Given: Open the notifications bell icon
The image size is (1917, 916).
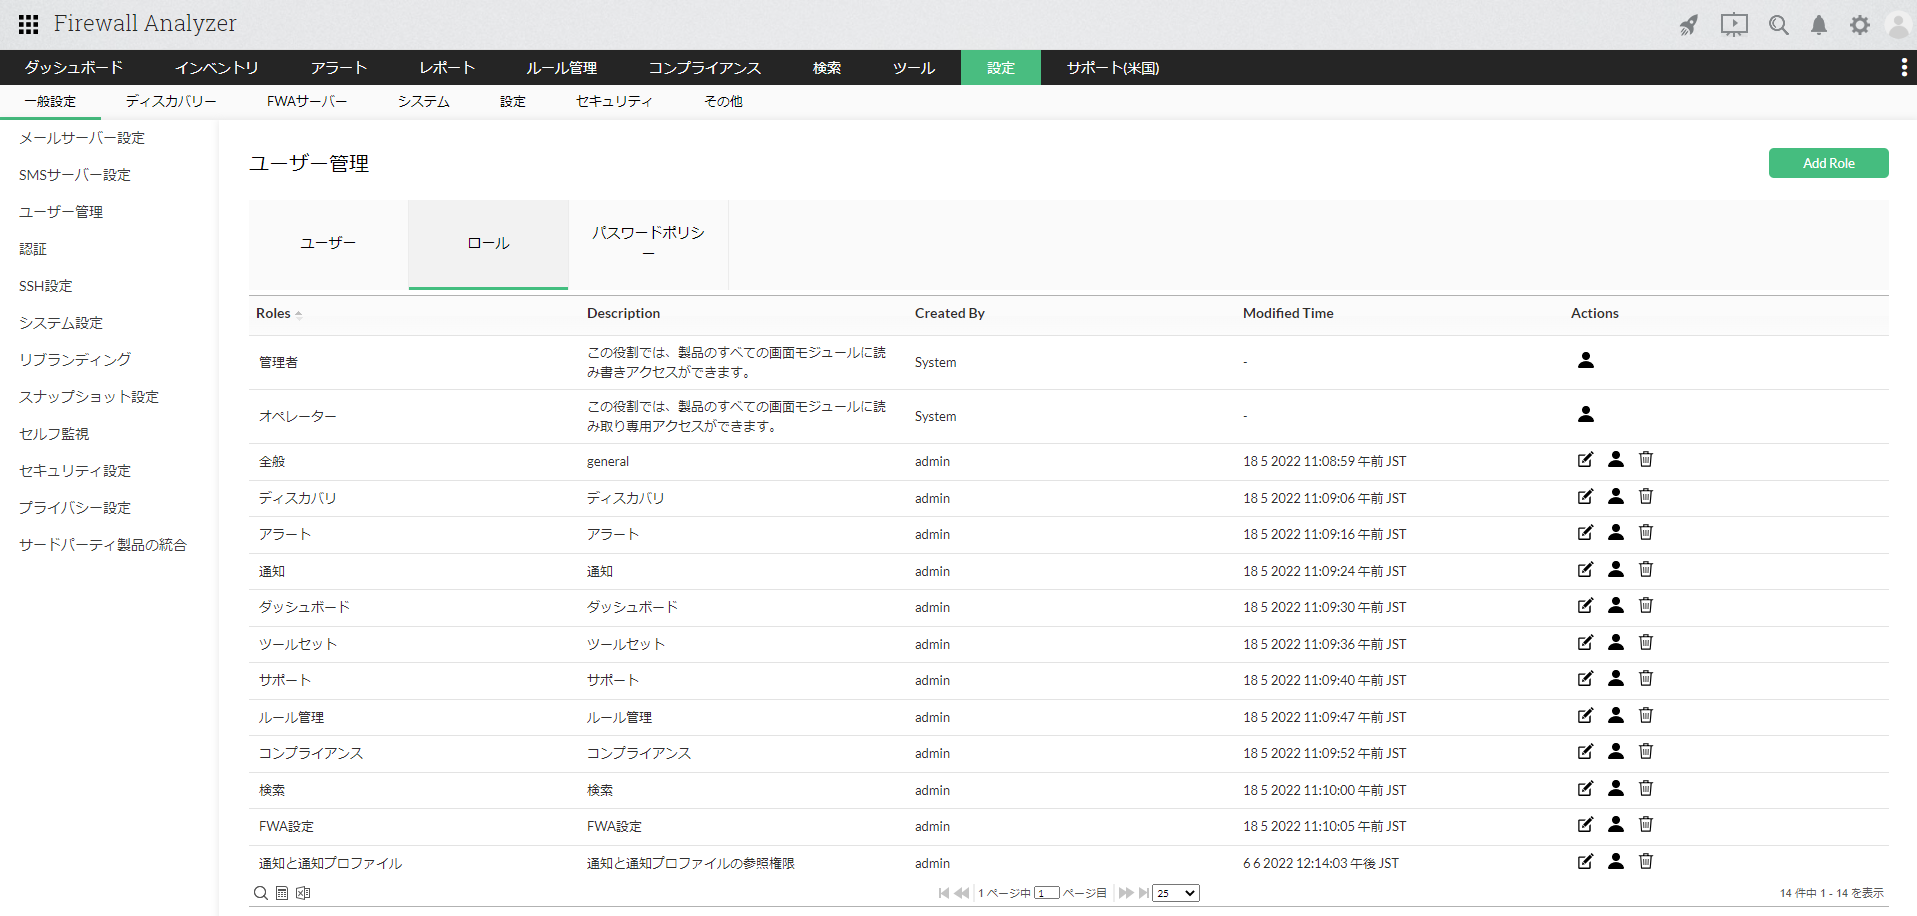Looking at the screenshot, I should coord(1819,25).
